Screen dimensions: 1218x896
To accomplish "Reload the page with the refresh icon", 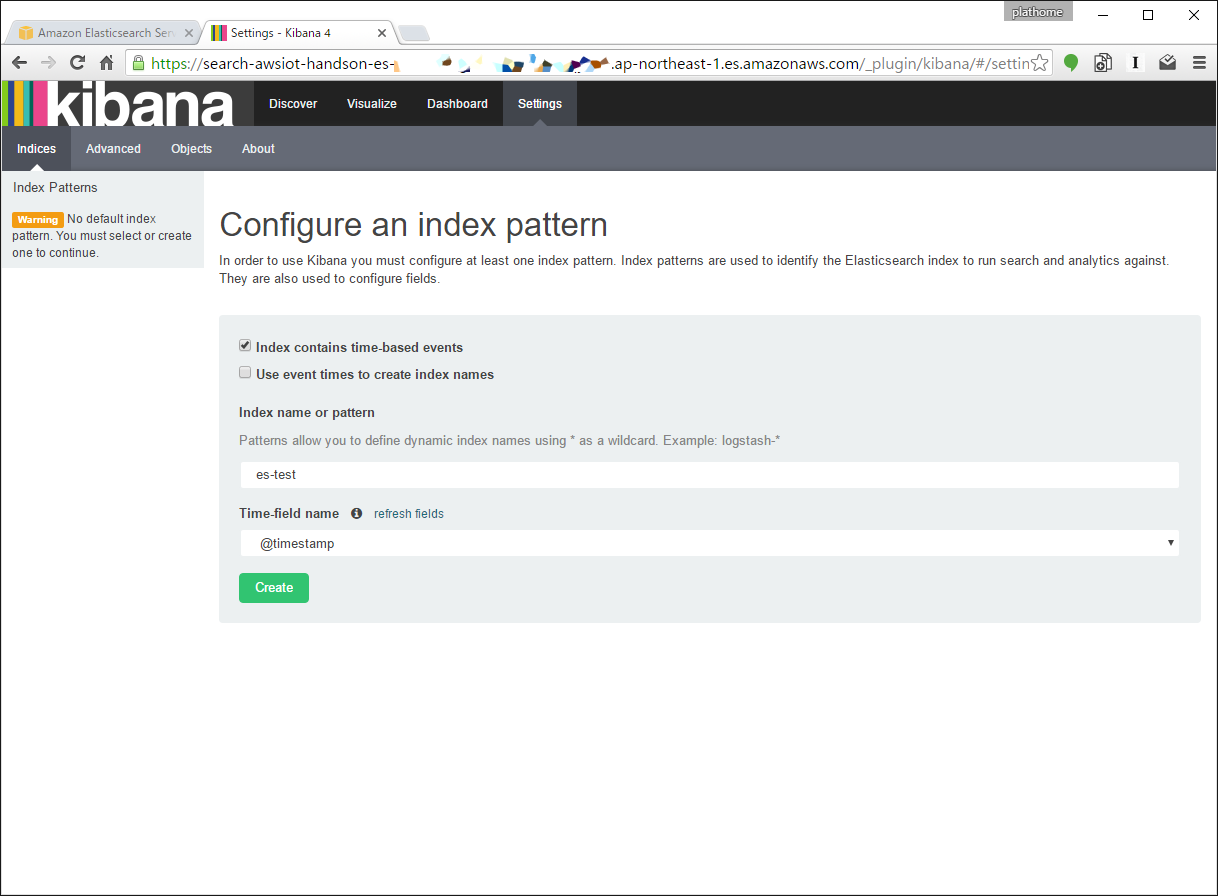I will click(x=77, y=63).
